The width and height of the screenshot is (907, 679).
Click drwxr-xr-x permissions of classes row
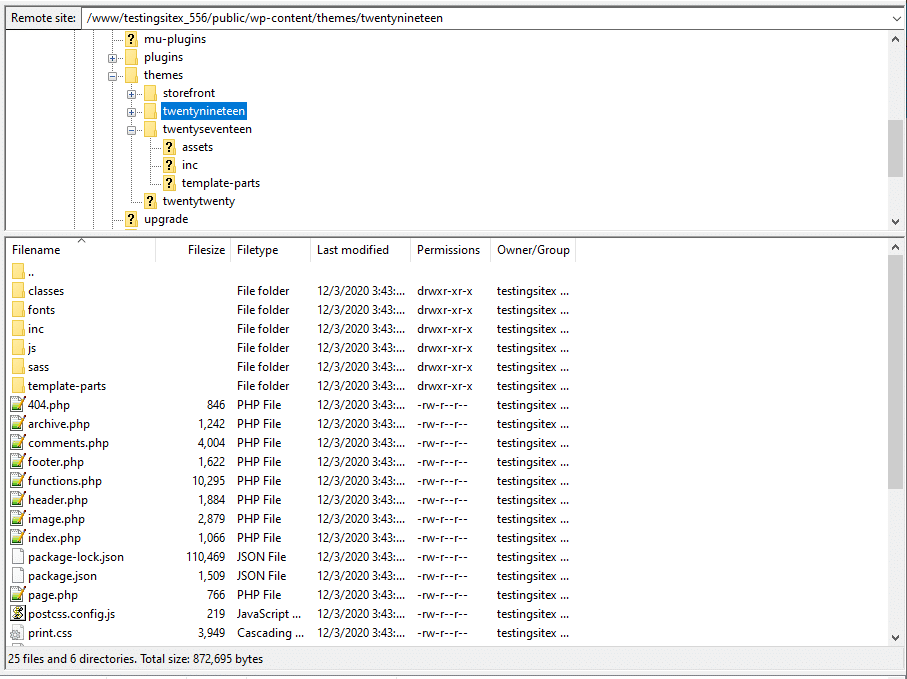pyautogui.click(x=444, y=290)
